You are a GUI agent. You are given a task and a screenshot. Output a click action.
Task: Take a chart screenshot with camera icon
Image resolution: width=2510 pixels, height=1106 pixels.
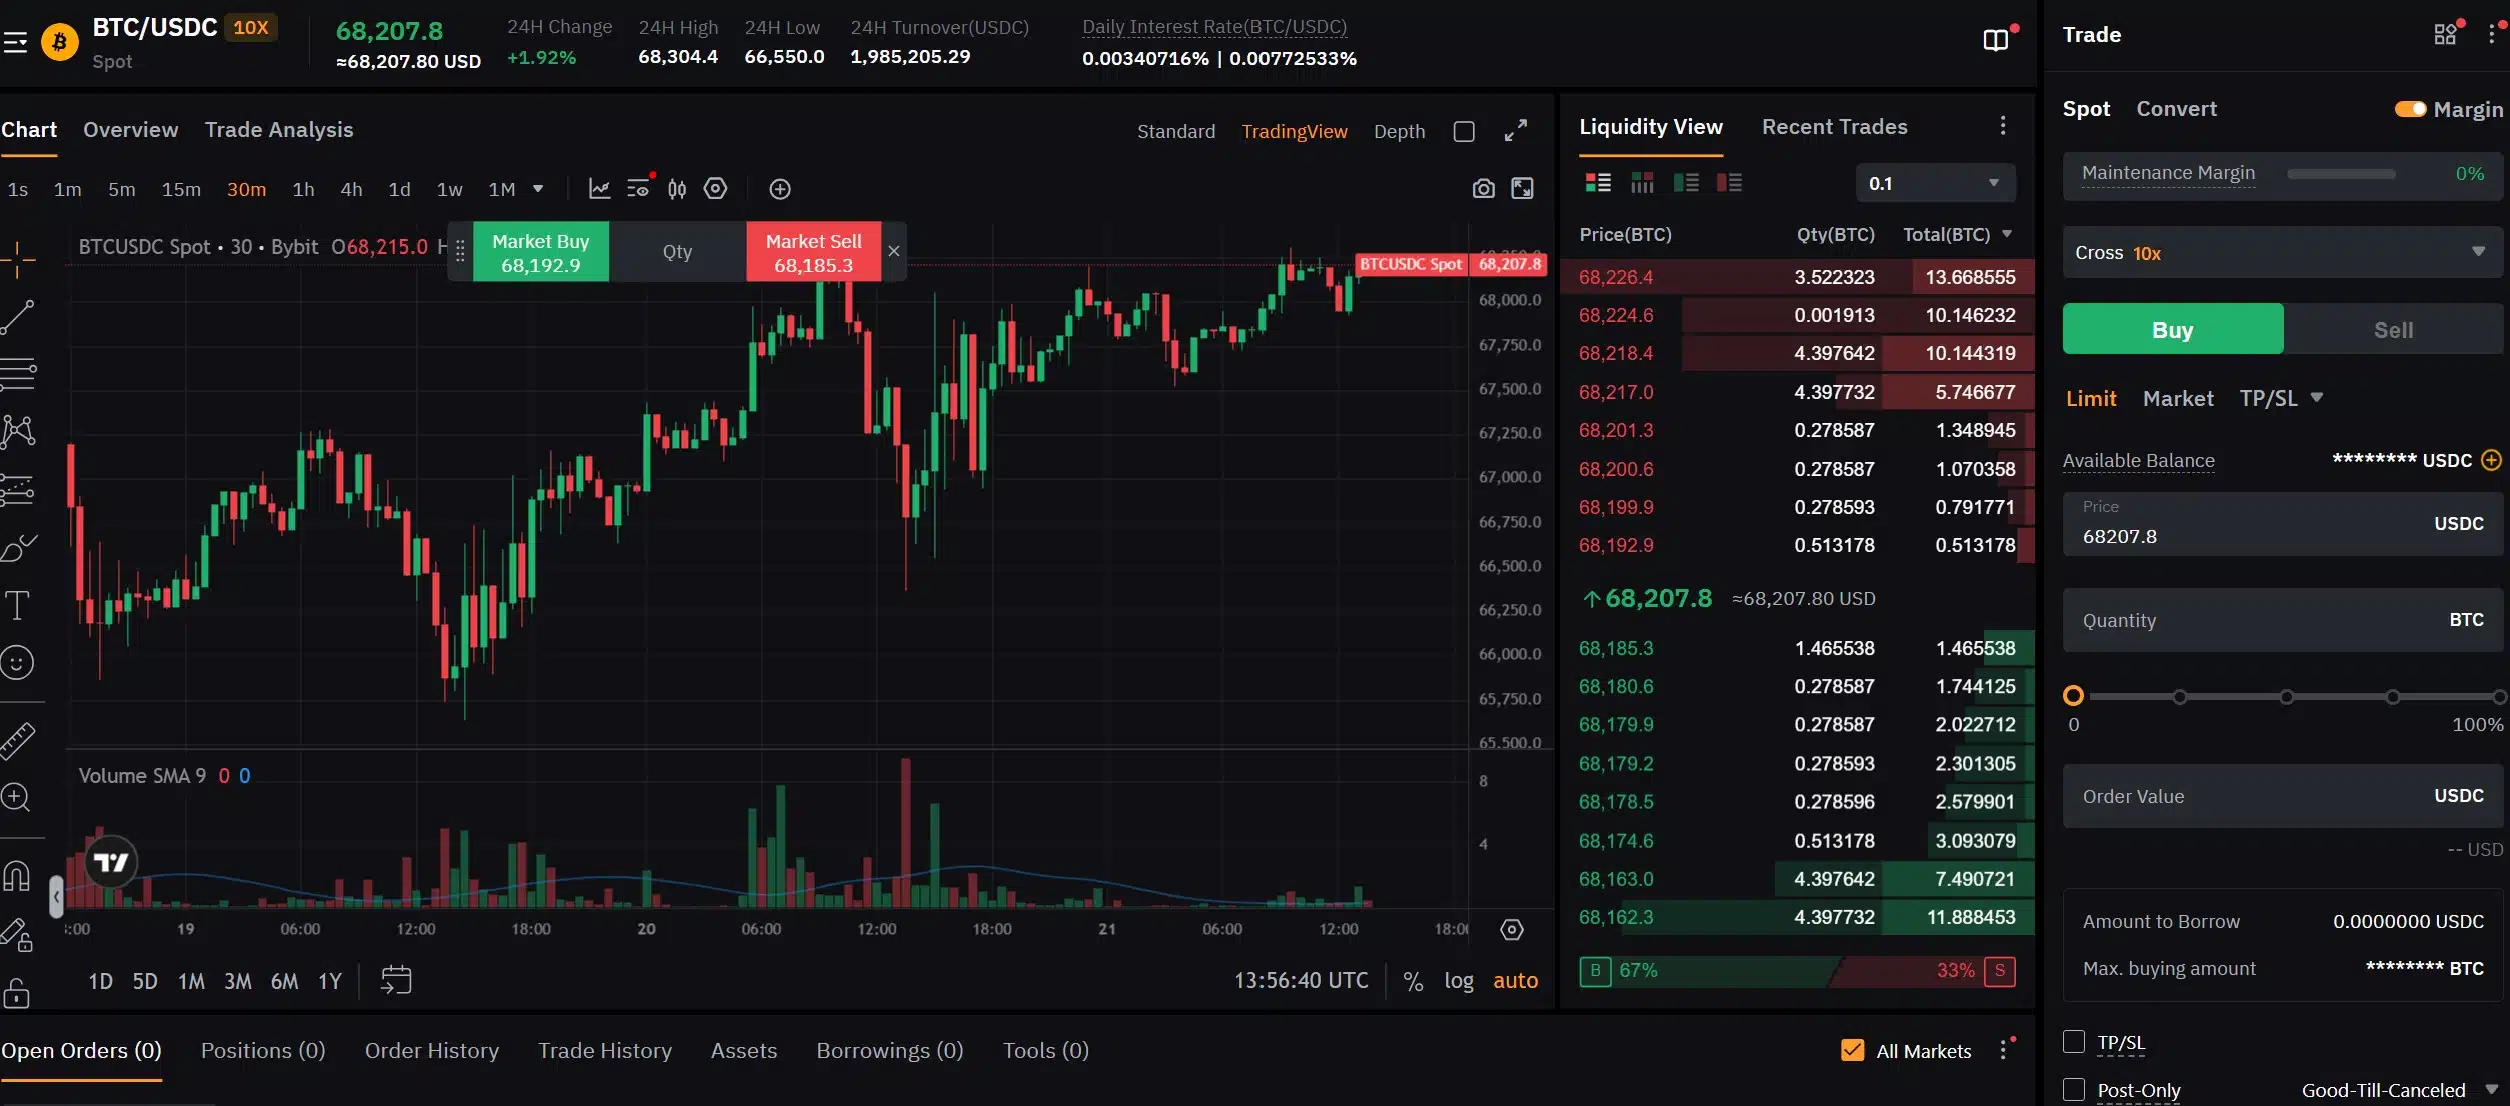tap(1483, 188)
